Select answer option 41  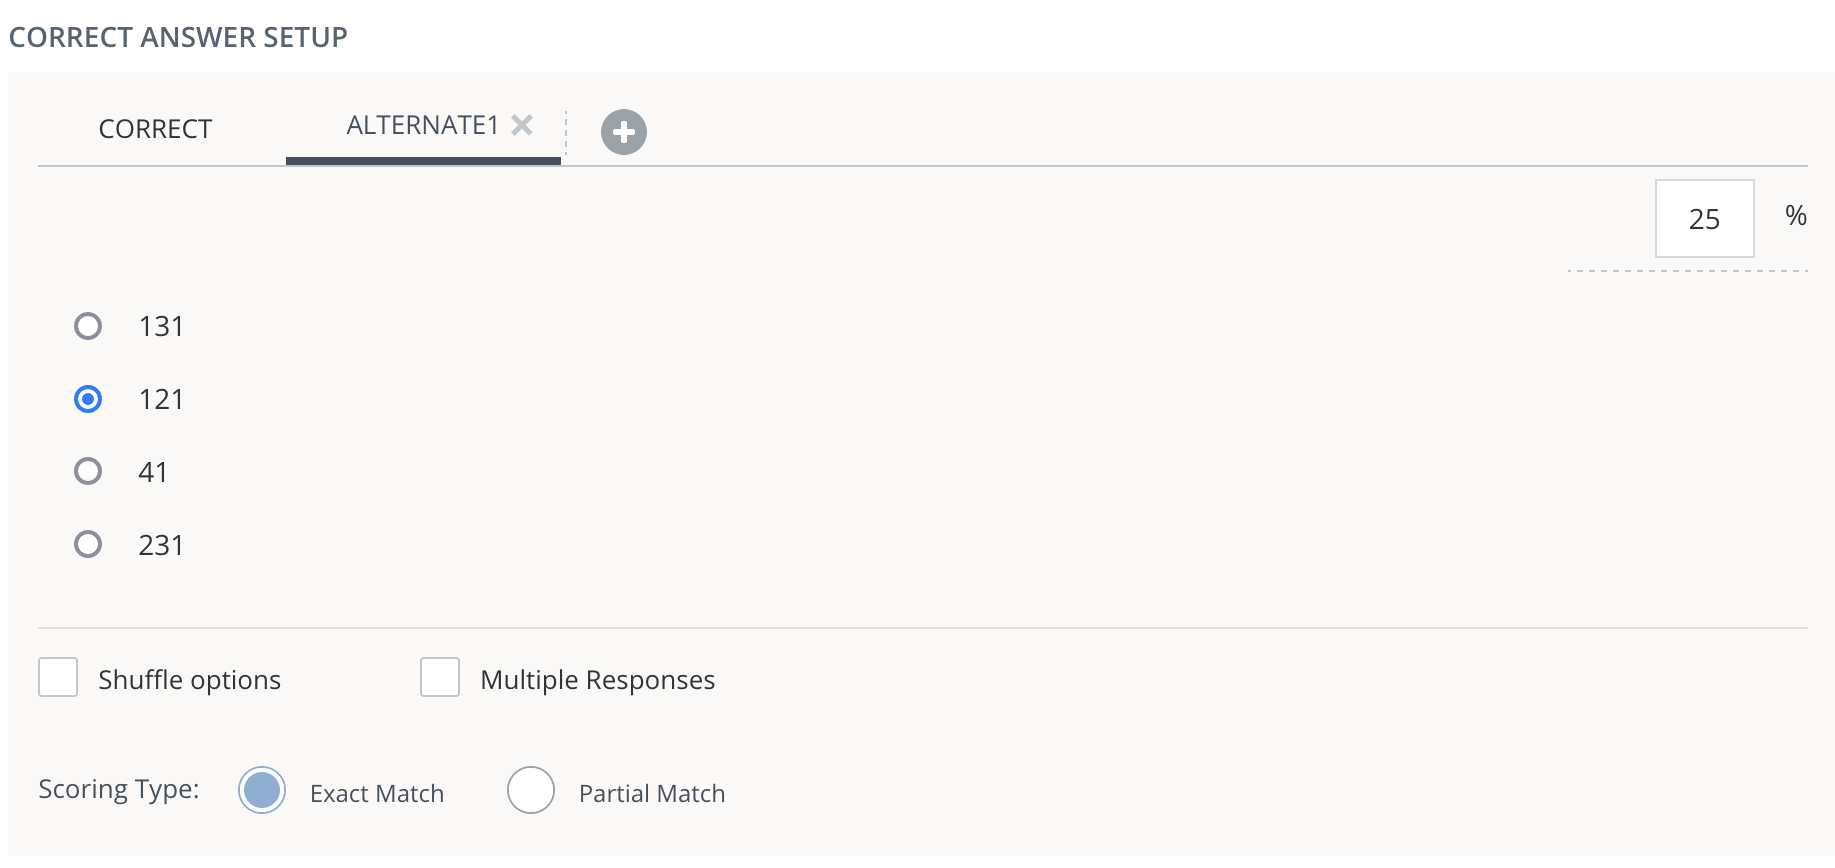88,471
